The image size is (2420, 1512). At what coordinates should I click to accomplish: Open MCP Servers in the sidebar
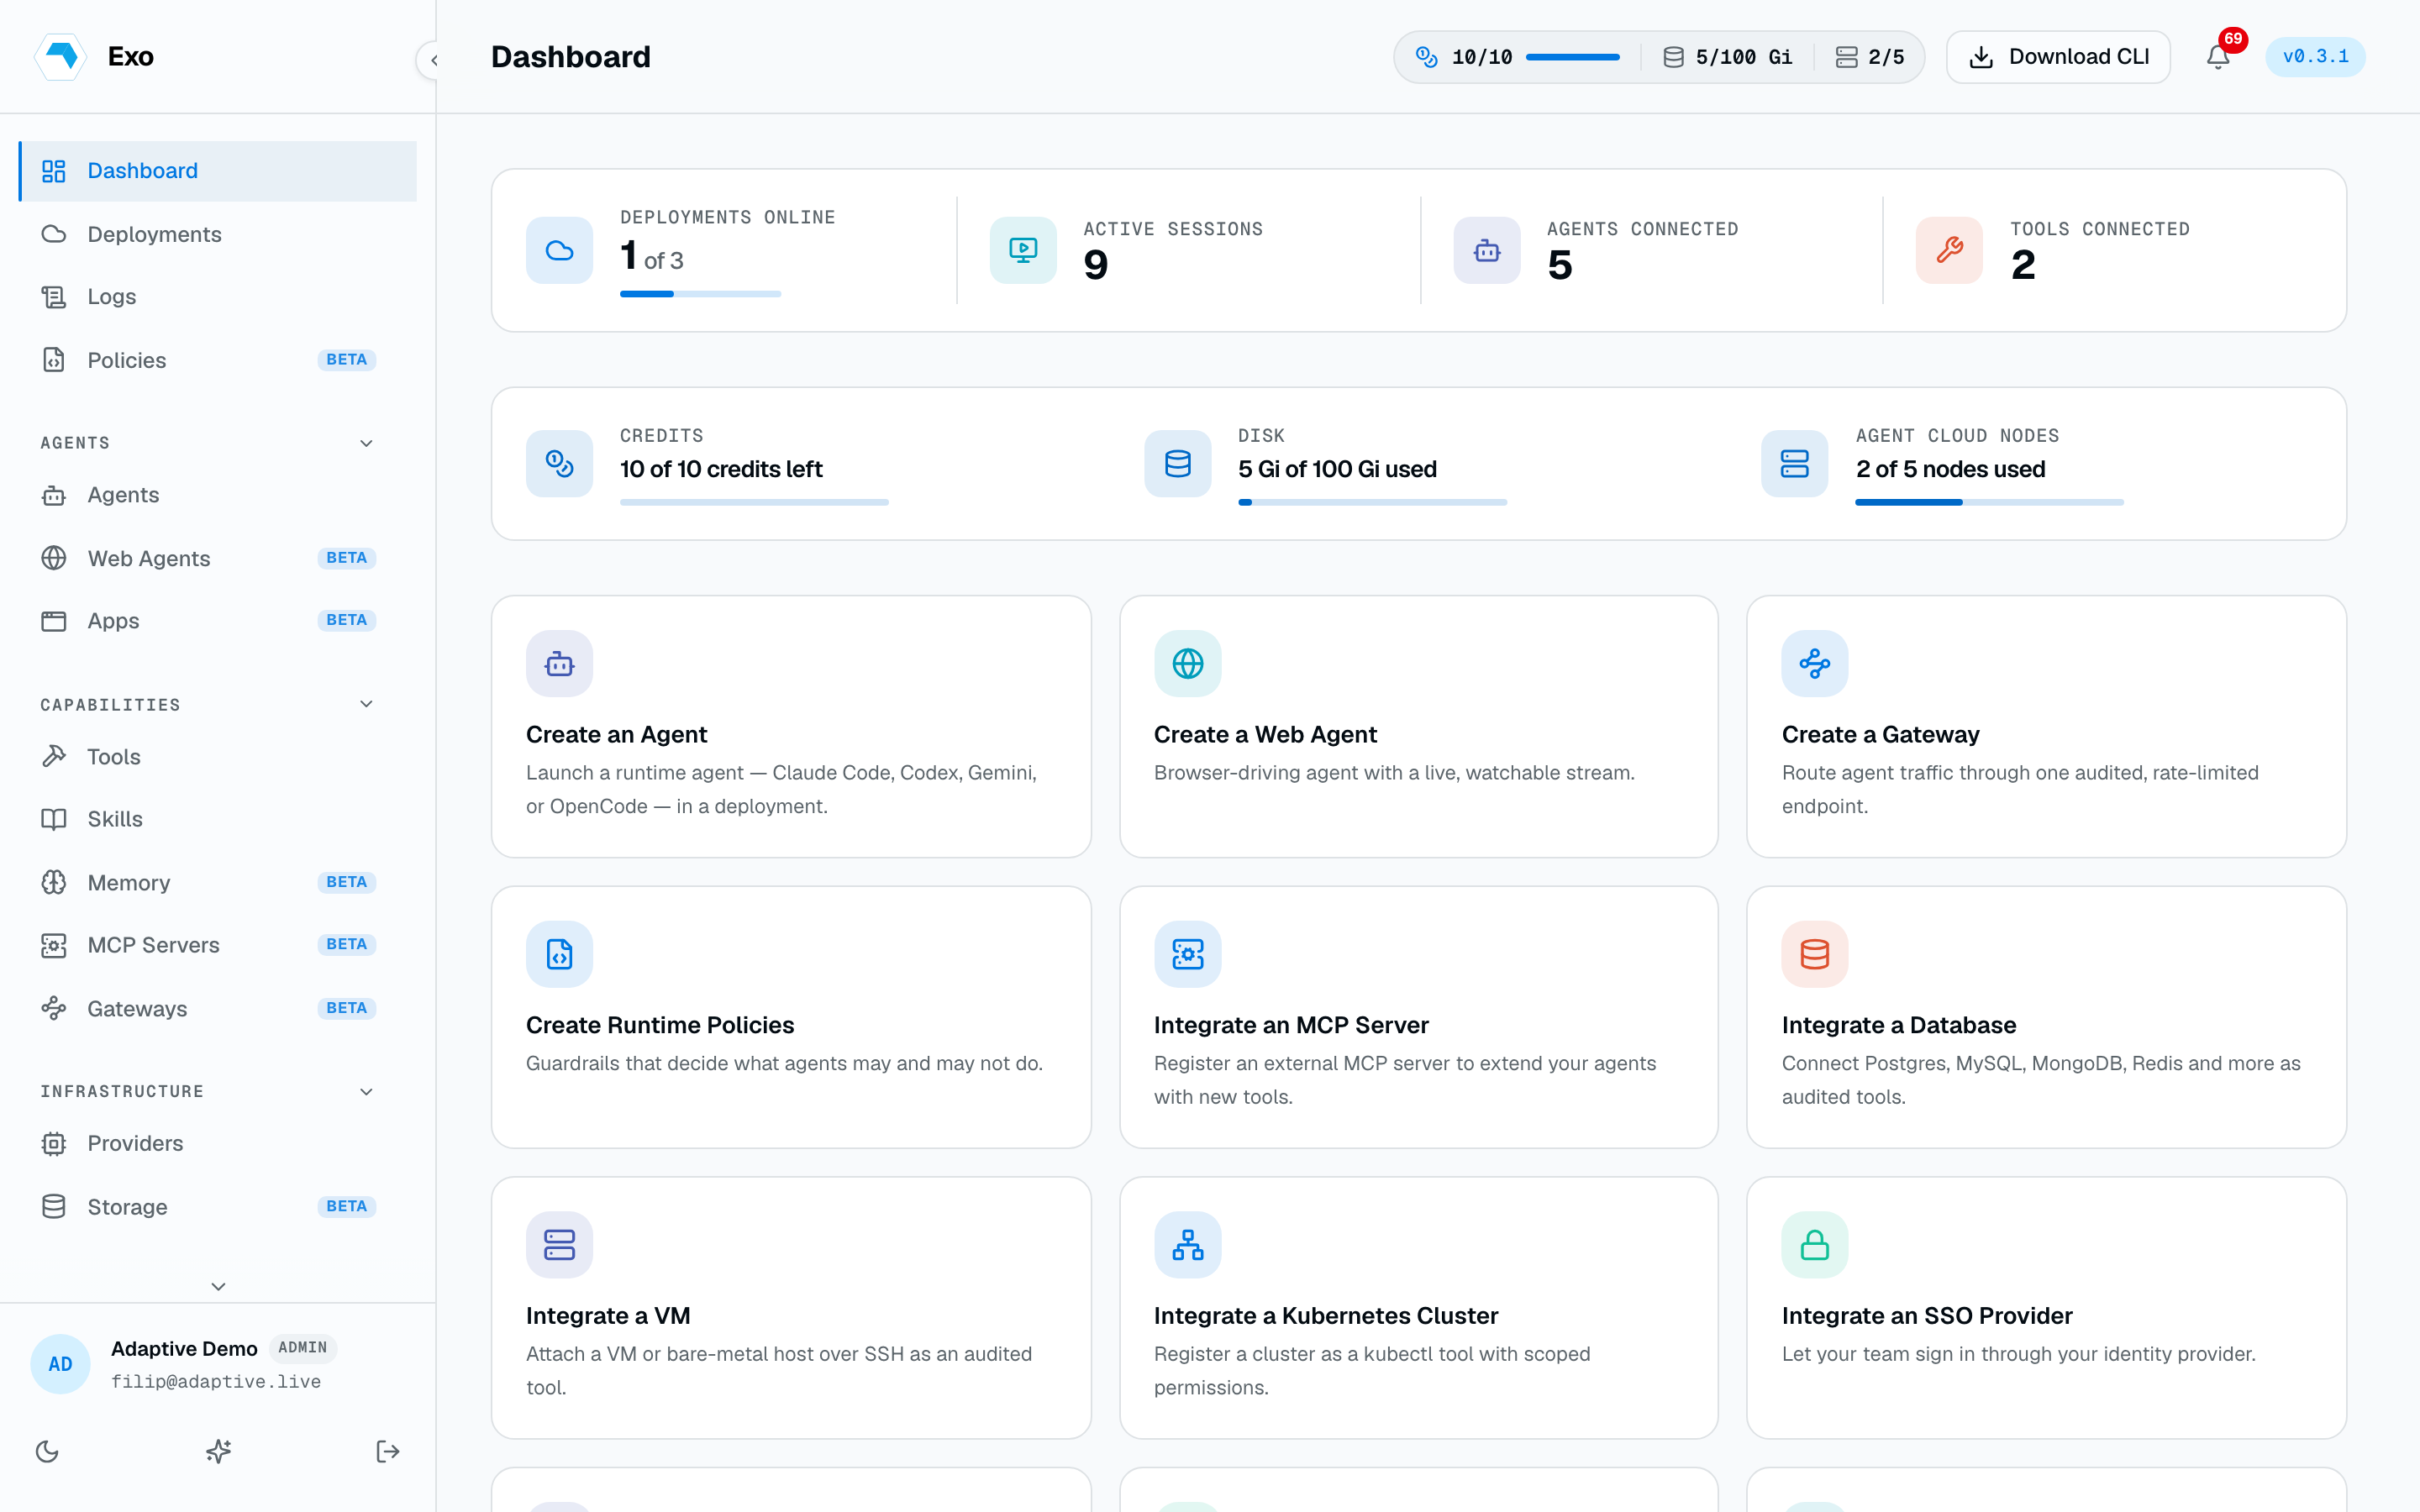pyautogui.click(x=218, y=945)
